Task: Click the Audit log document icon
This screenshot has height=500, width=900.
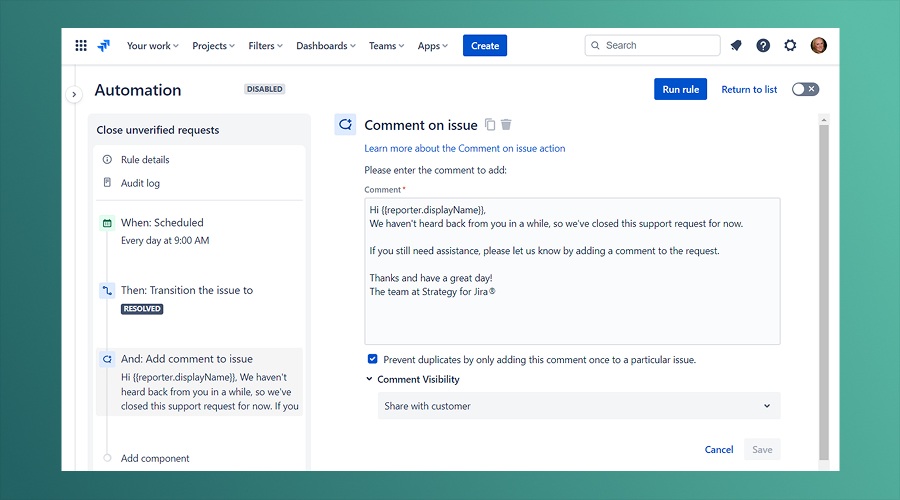Action: (107, 183)
